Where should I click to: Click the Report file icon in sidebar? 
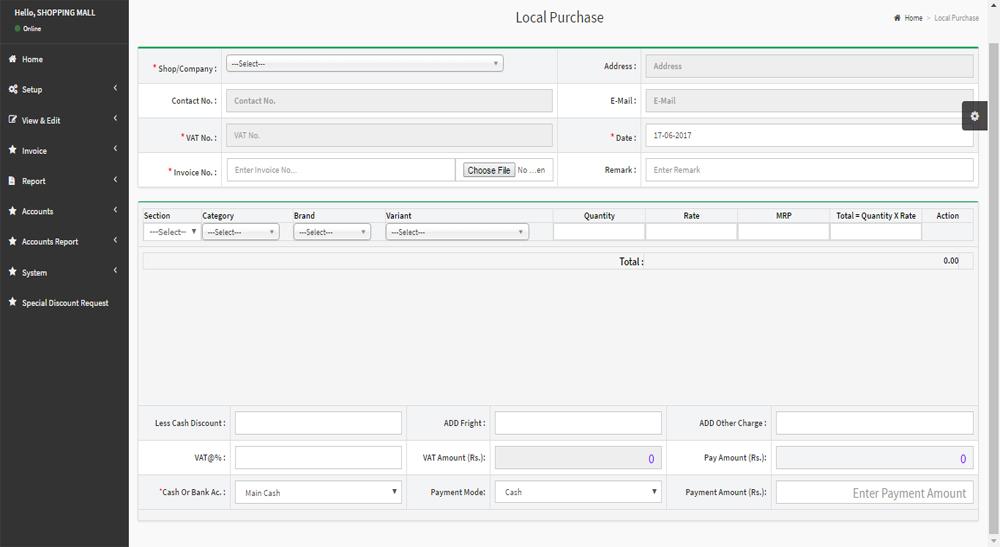point(13,181)
